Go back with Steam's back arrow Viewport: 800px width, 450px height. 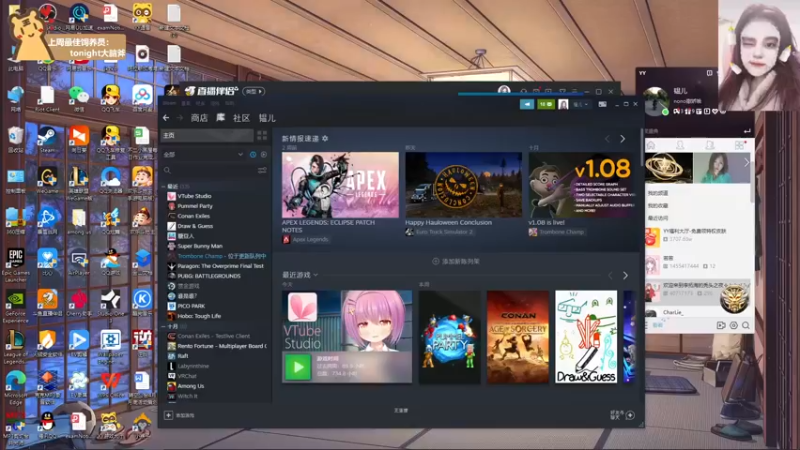pyautogui.click(x=166, y=118)
